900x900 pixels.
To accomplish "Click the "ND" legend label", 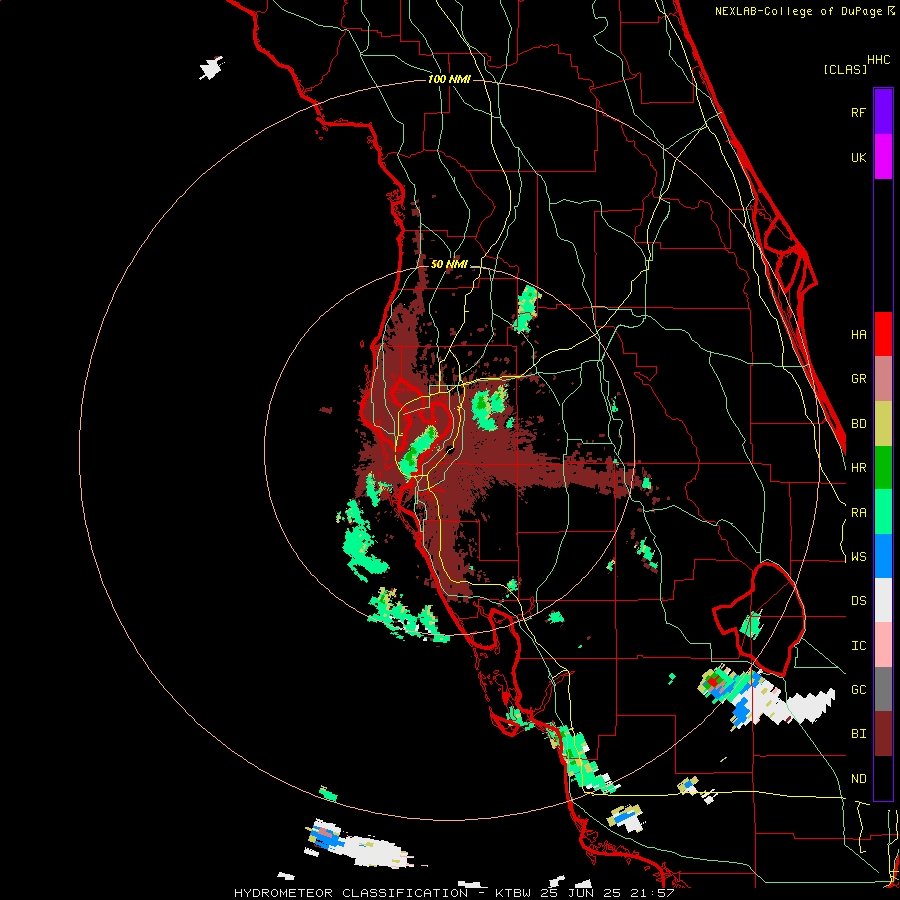I will (858, 779).
